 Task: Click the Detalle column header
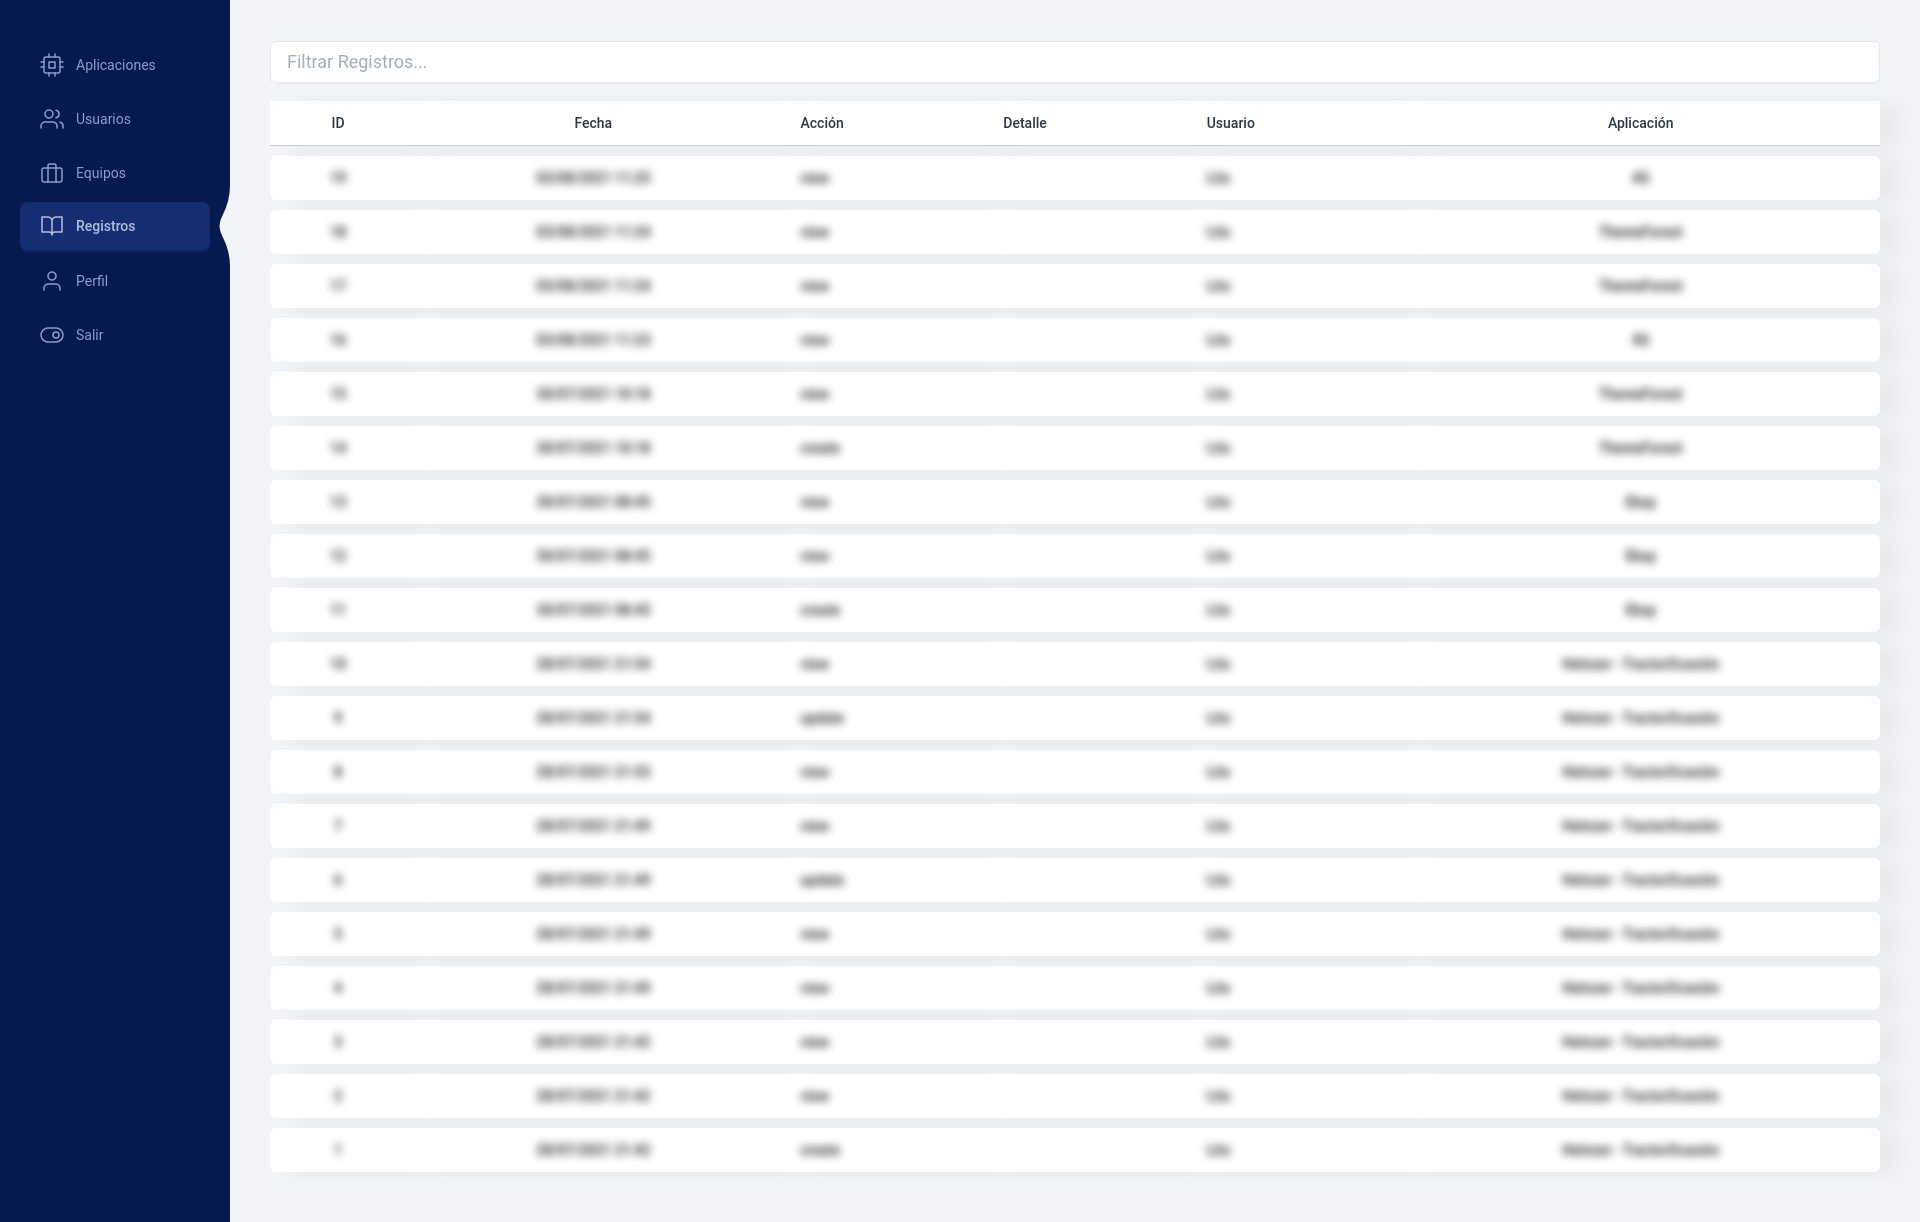point(1025,123)
